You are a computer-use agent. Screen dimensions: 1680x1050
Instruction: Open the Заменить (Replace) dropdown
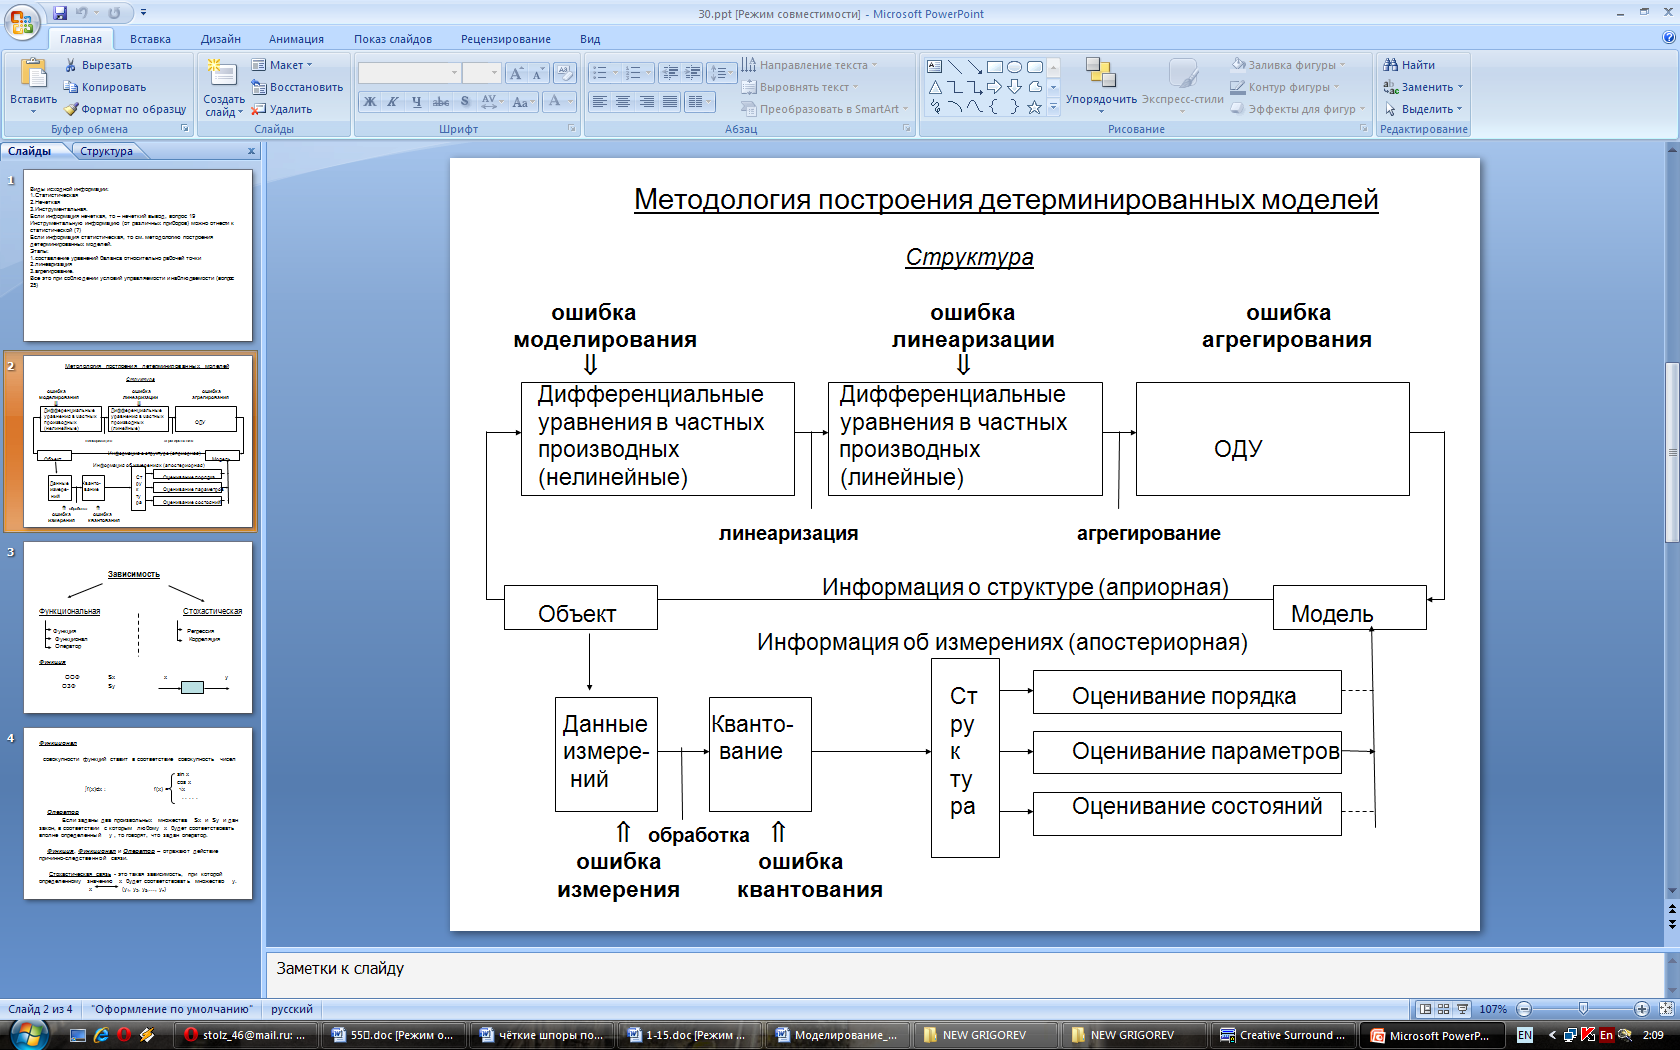click(1423, 87)
